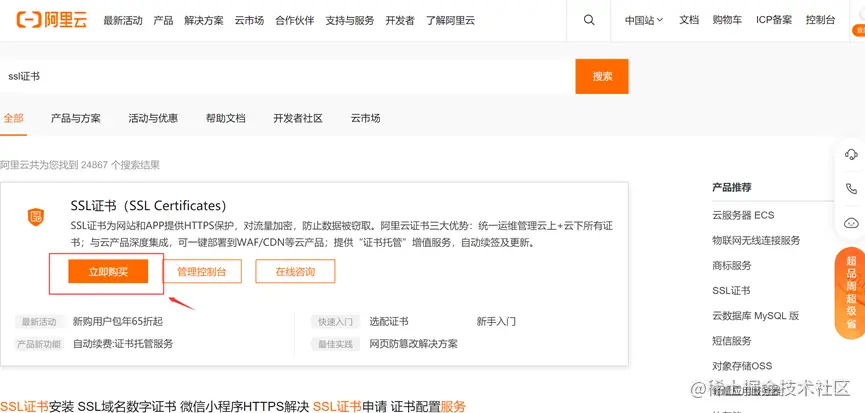Open the 新手入门 link
Viewport: 865px width, 413px height.
tap(496, 321)
